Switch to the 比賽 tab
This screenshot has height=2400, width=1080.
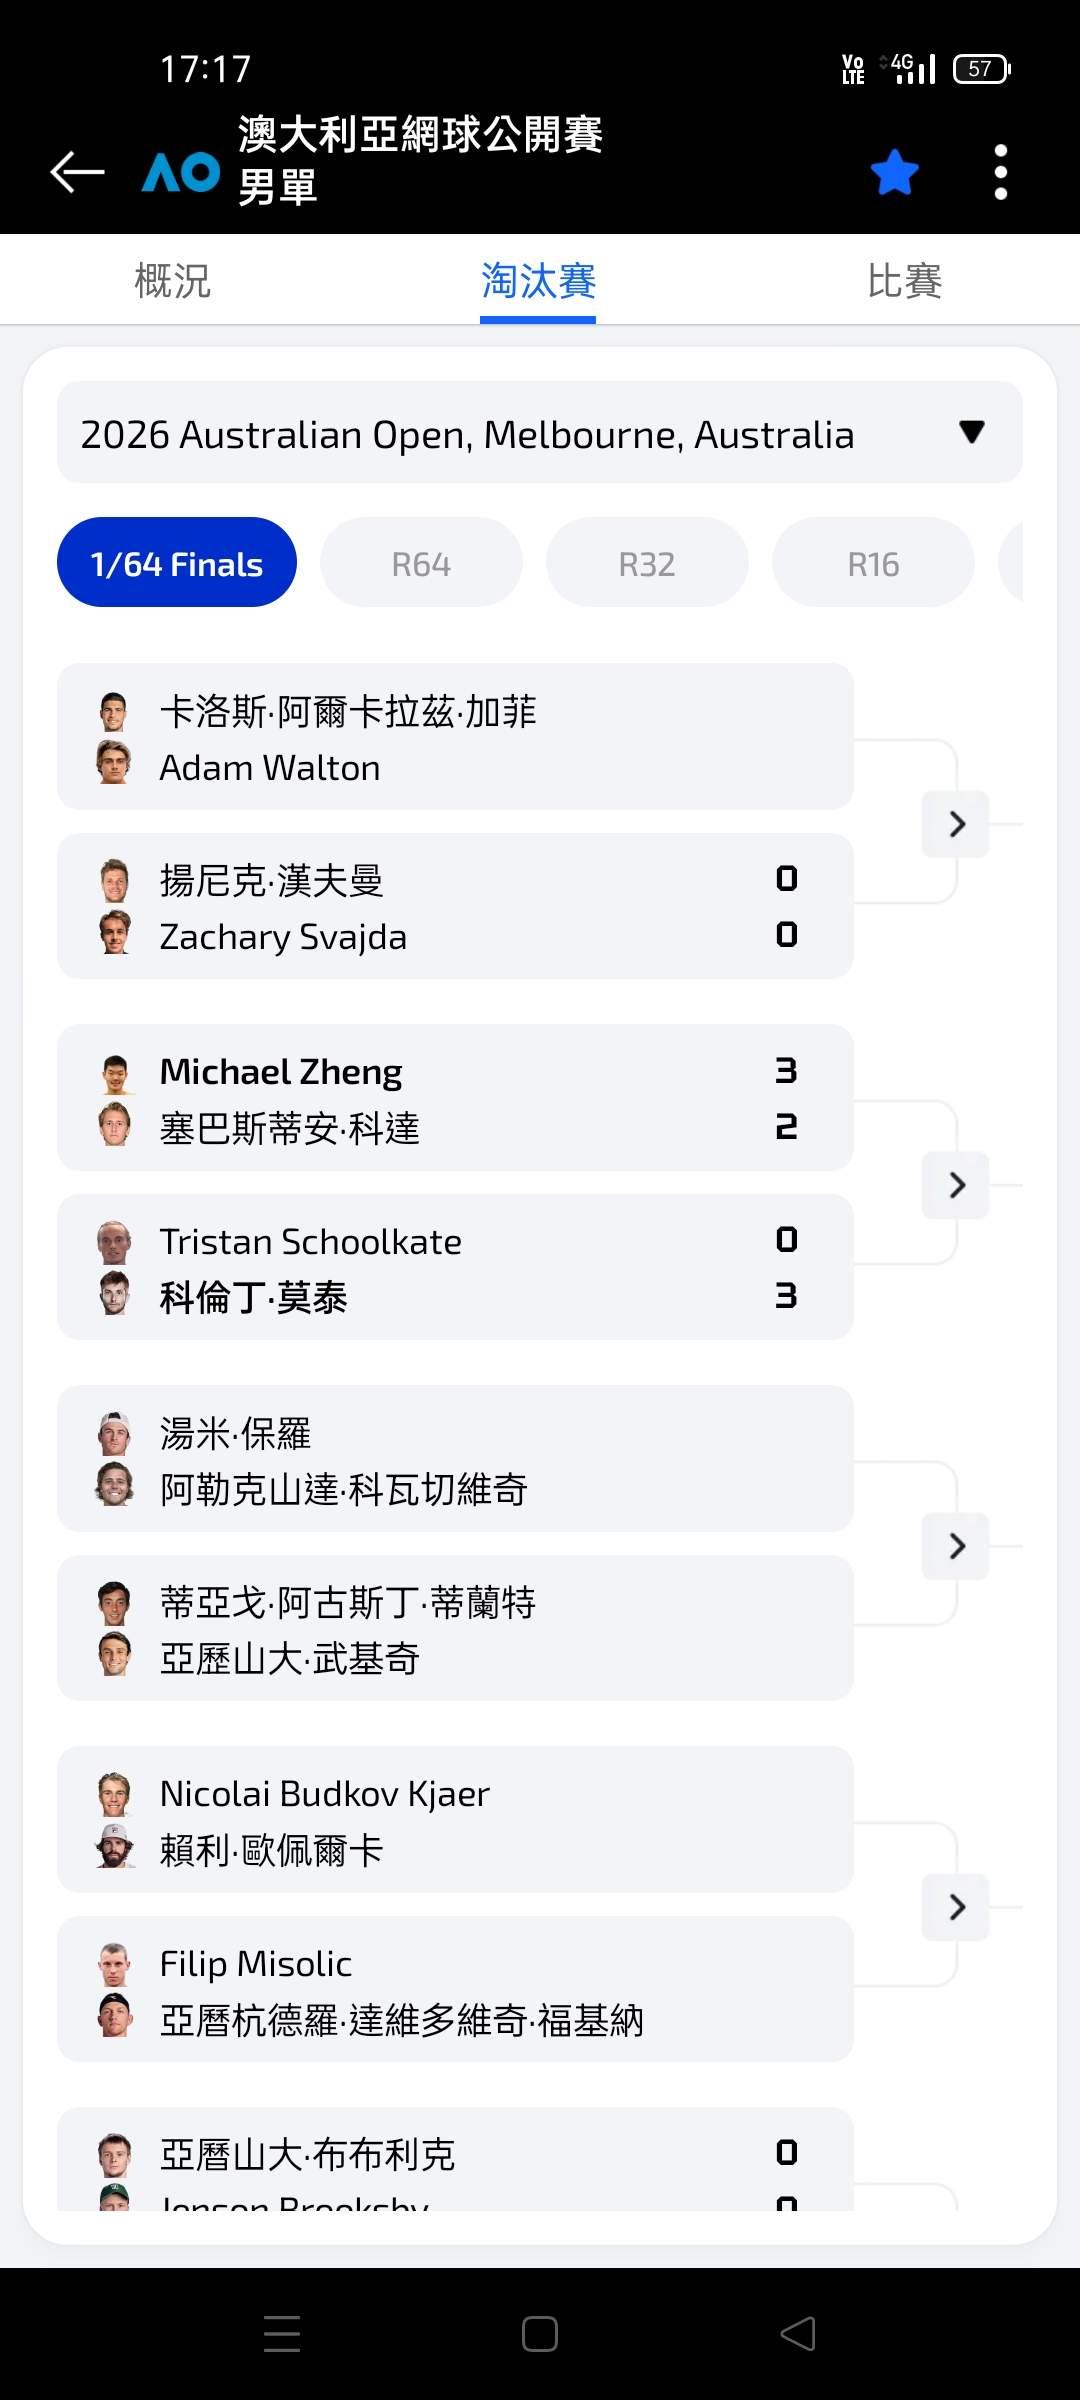point(904,281)
